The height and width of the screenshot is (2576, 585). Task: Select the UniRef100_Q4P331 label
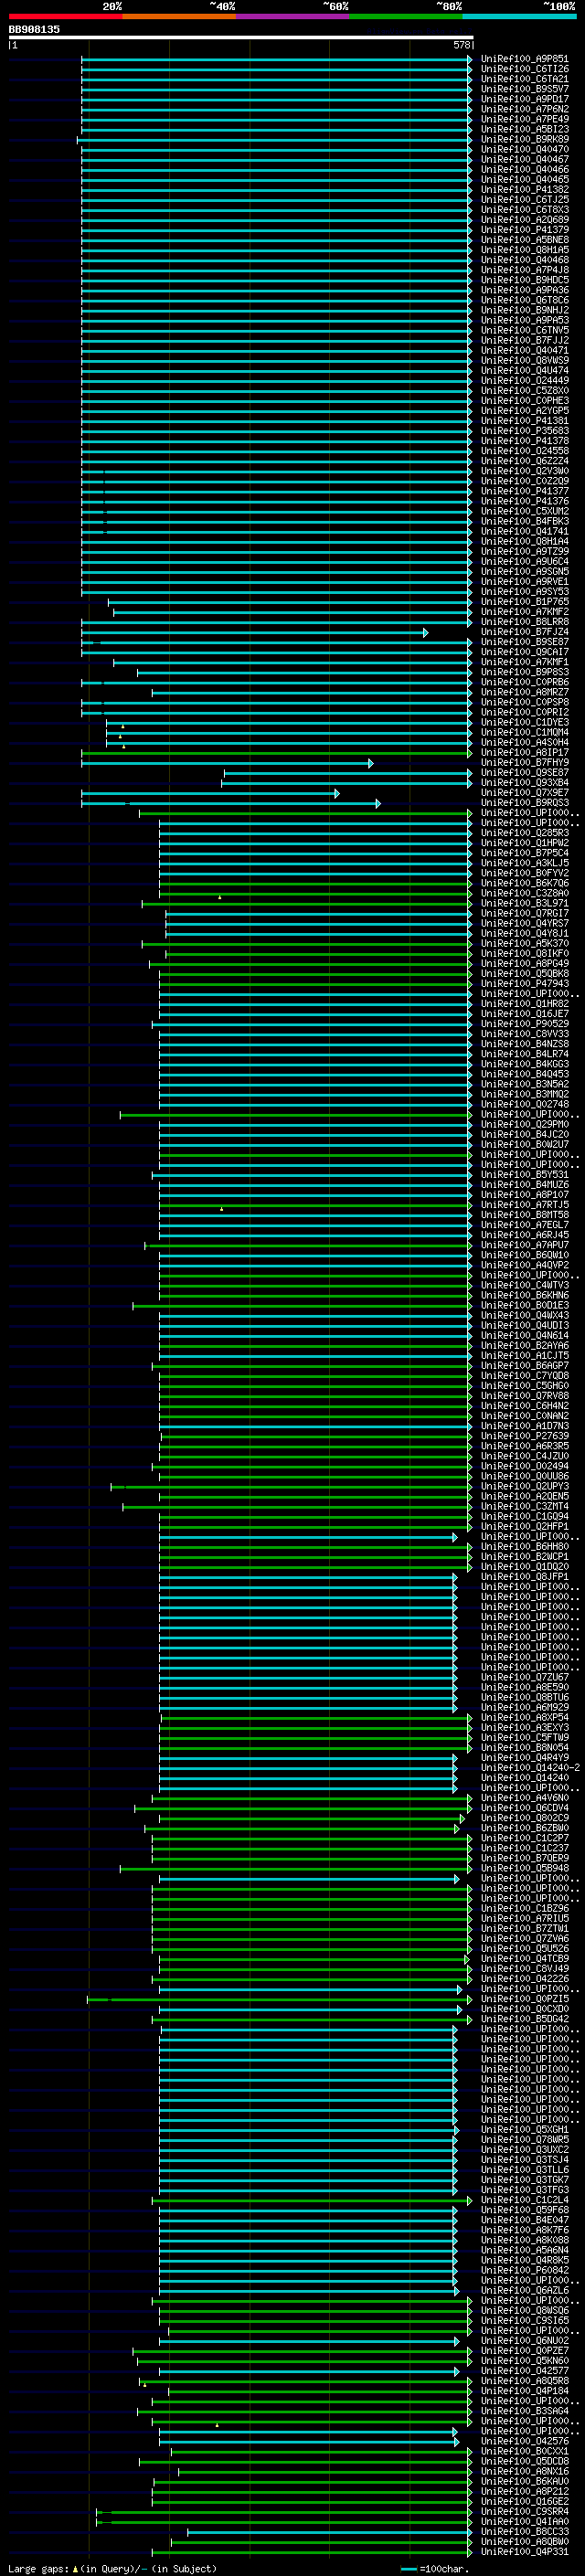tap(524, 2552)
